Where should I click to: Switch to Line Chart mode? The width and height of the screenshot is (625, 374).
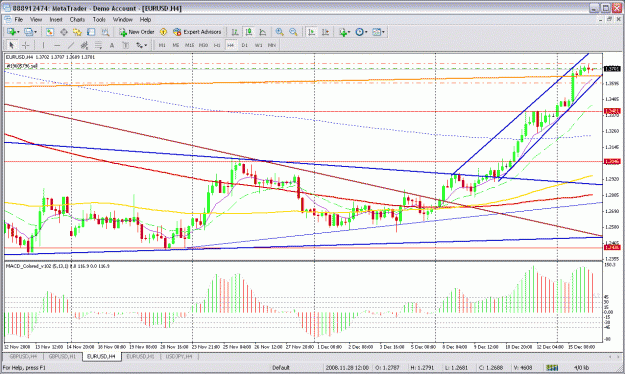point(263,32)
